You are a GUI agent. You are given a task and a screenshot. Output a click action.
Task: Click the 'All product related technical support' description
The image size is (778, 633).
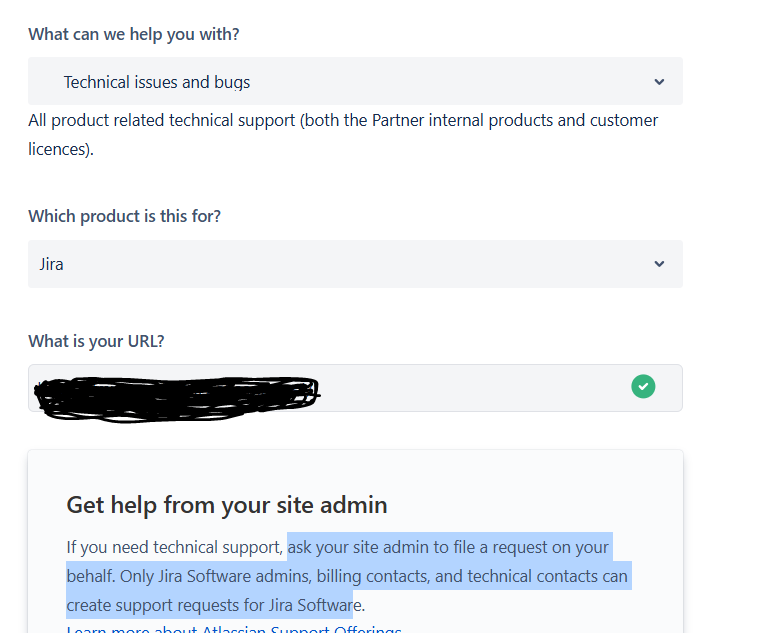point(200,120)
